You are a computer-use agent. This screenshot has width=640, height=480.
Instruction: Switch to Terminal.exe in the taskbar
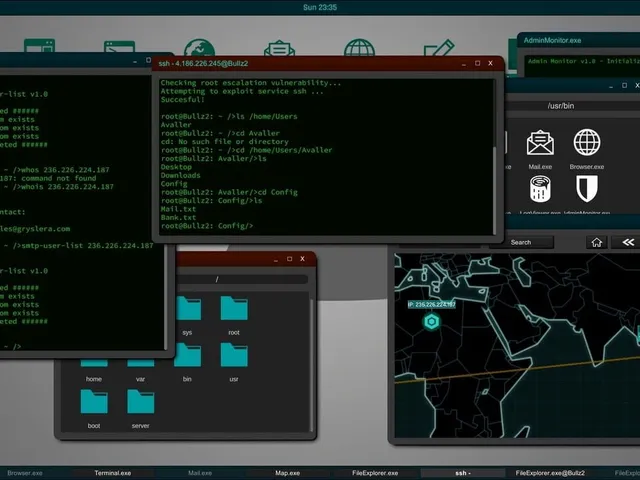pyautogui.click(x=113, y=473)
